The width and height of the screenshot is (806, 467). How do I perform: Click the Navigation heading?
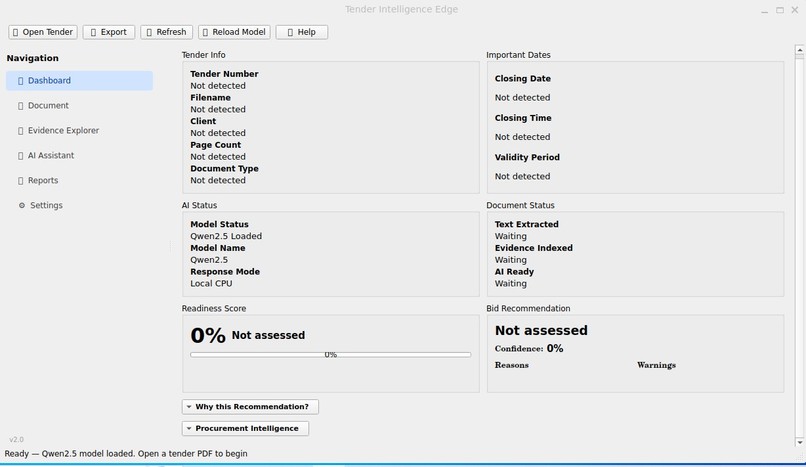(32, 58)
